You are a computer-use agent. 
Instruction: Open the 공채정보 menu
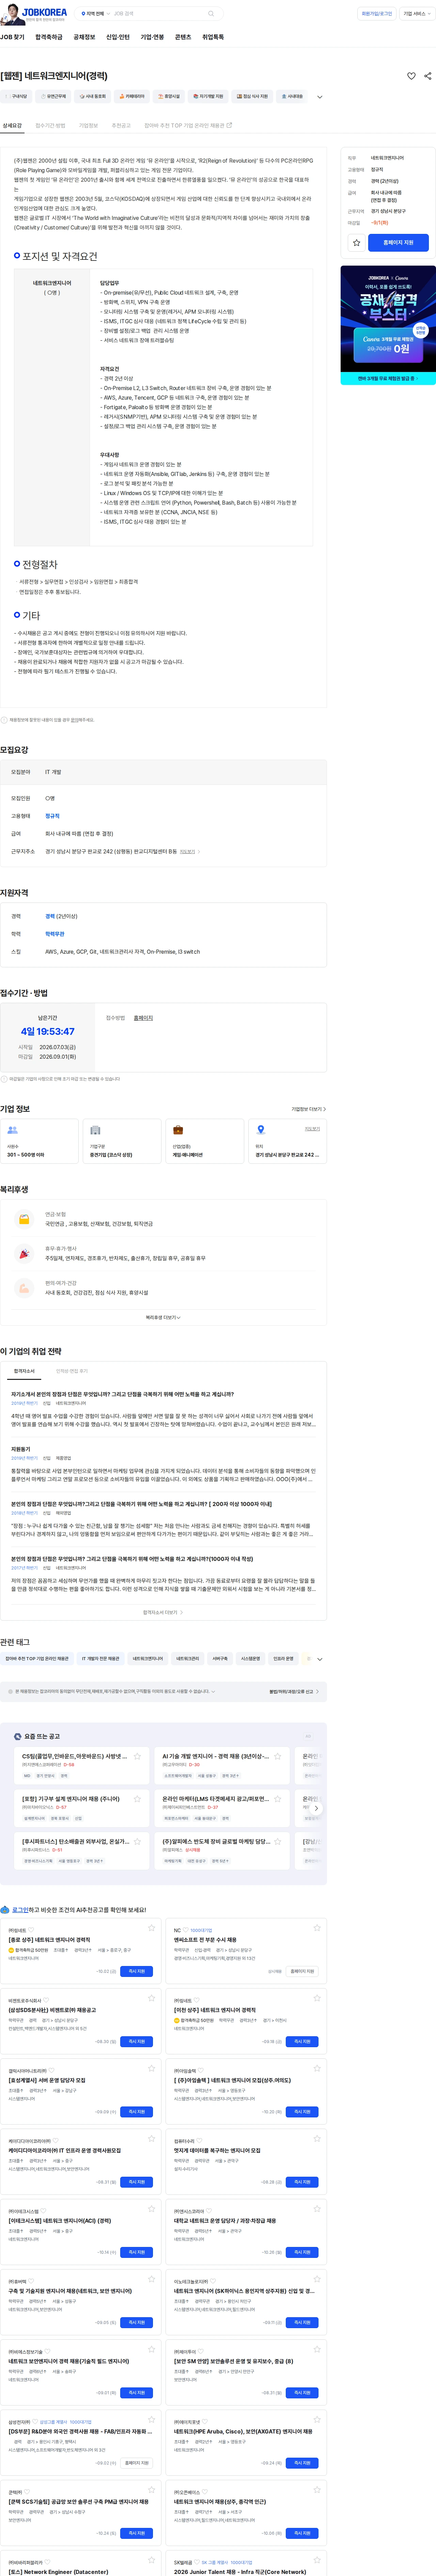(x=84, y=37)
